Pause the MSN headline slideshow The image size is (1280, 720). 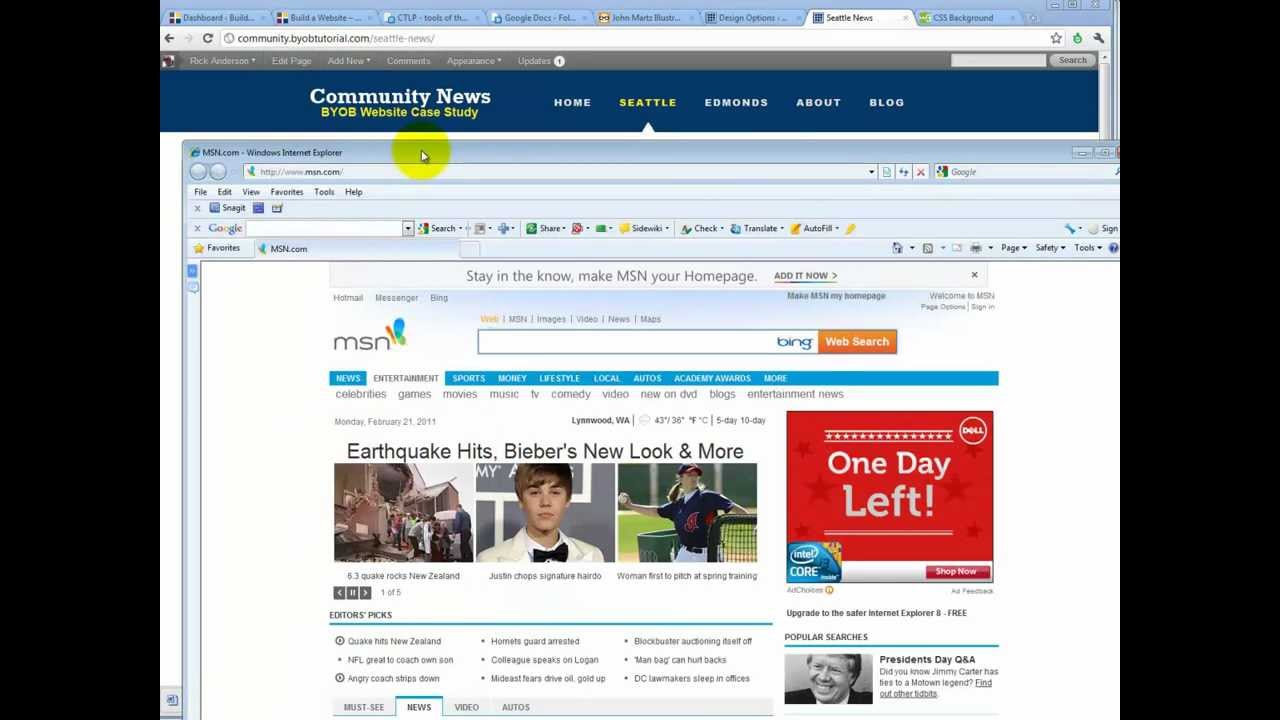click(352, 593)
